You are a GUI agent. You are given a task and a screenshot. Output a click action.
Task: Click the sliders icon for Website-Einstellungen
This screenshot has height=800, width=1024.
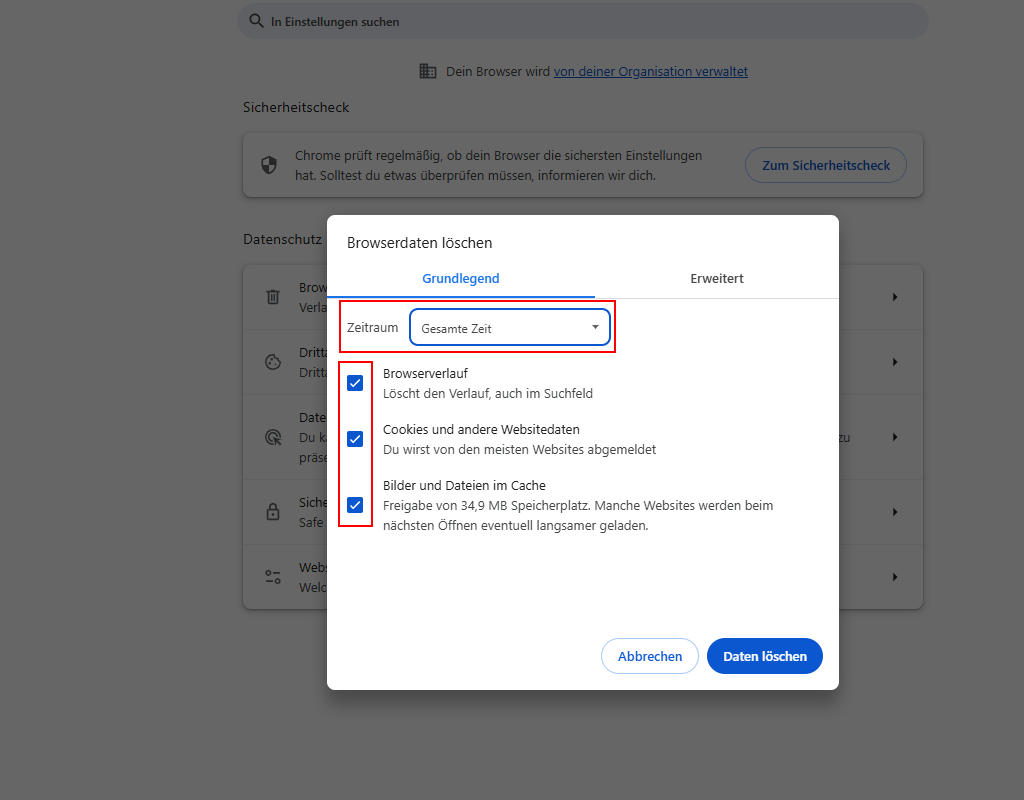click(x=273, y=576)
